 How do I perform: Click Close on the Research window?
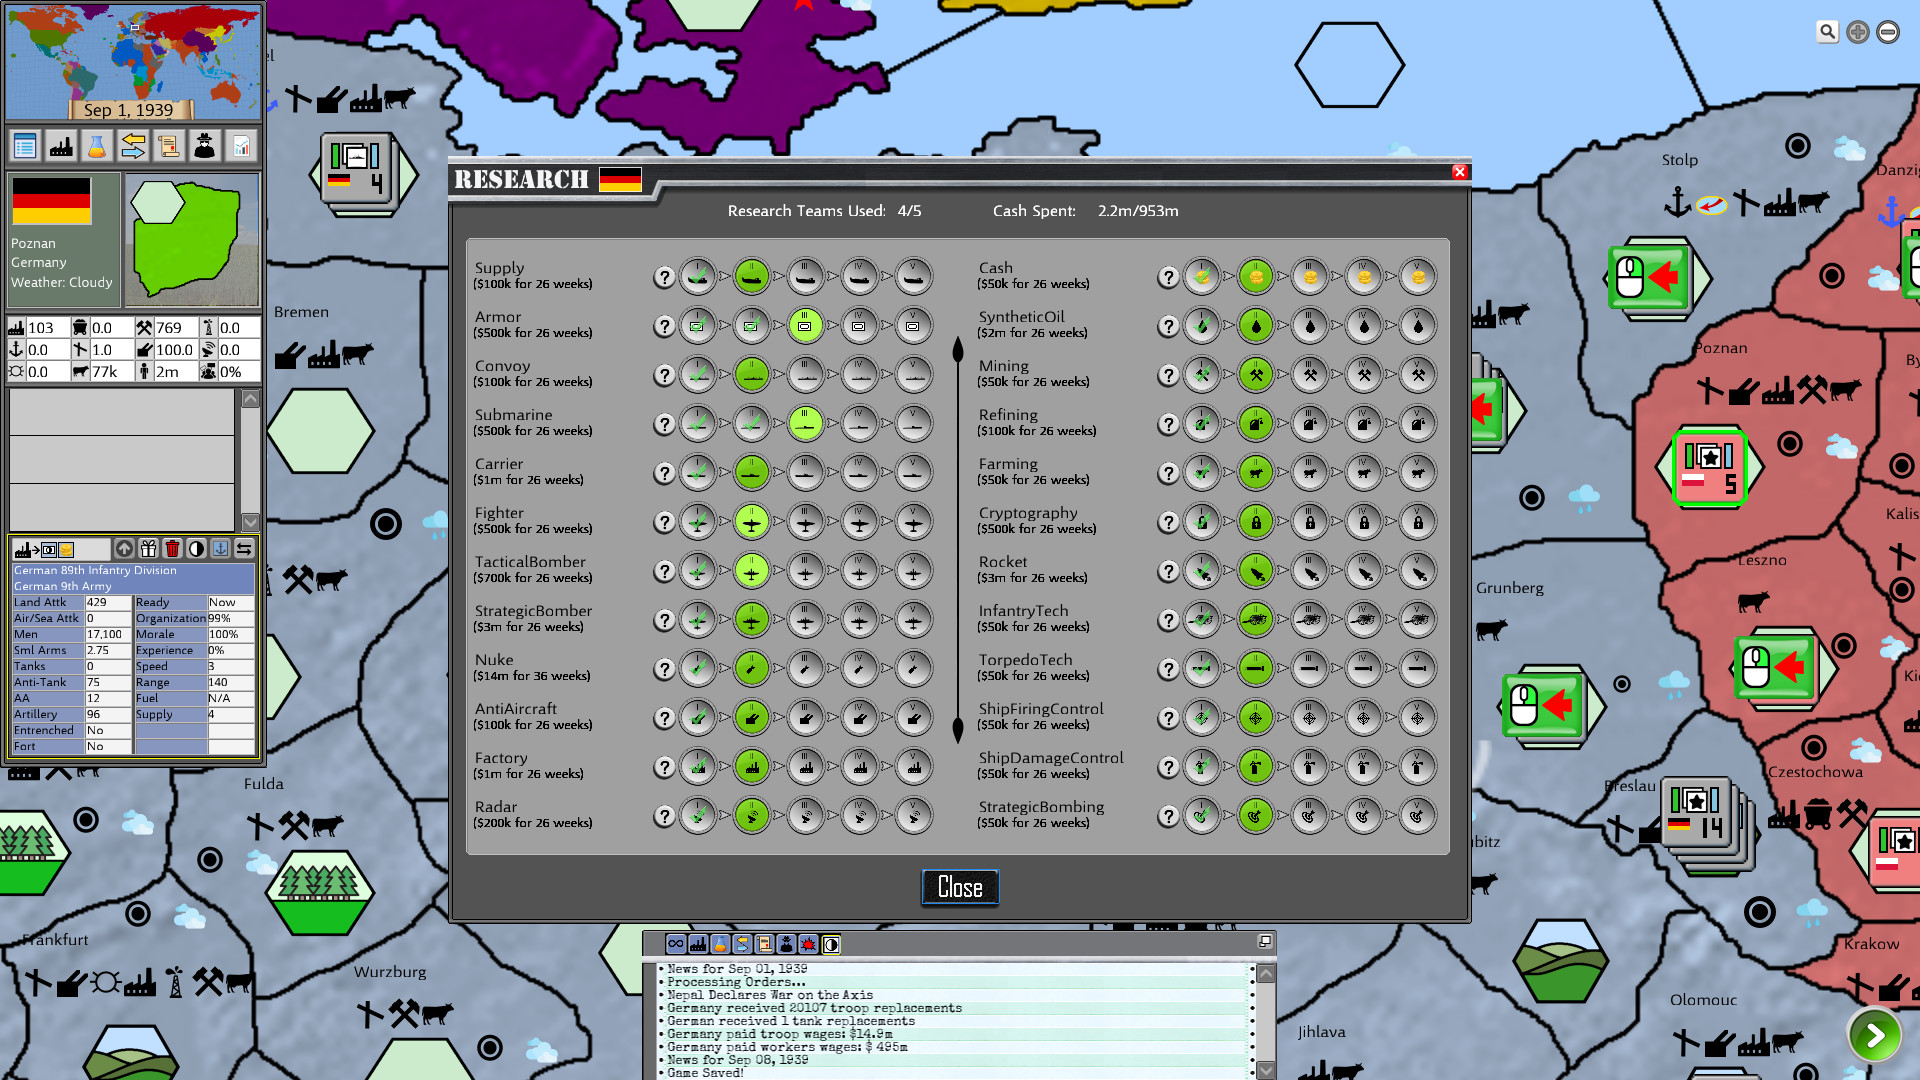pyautogui.click(x=959, y=887)
